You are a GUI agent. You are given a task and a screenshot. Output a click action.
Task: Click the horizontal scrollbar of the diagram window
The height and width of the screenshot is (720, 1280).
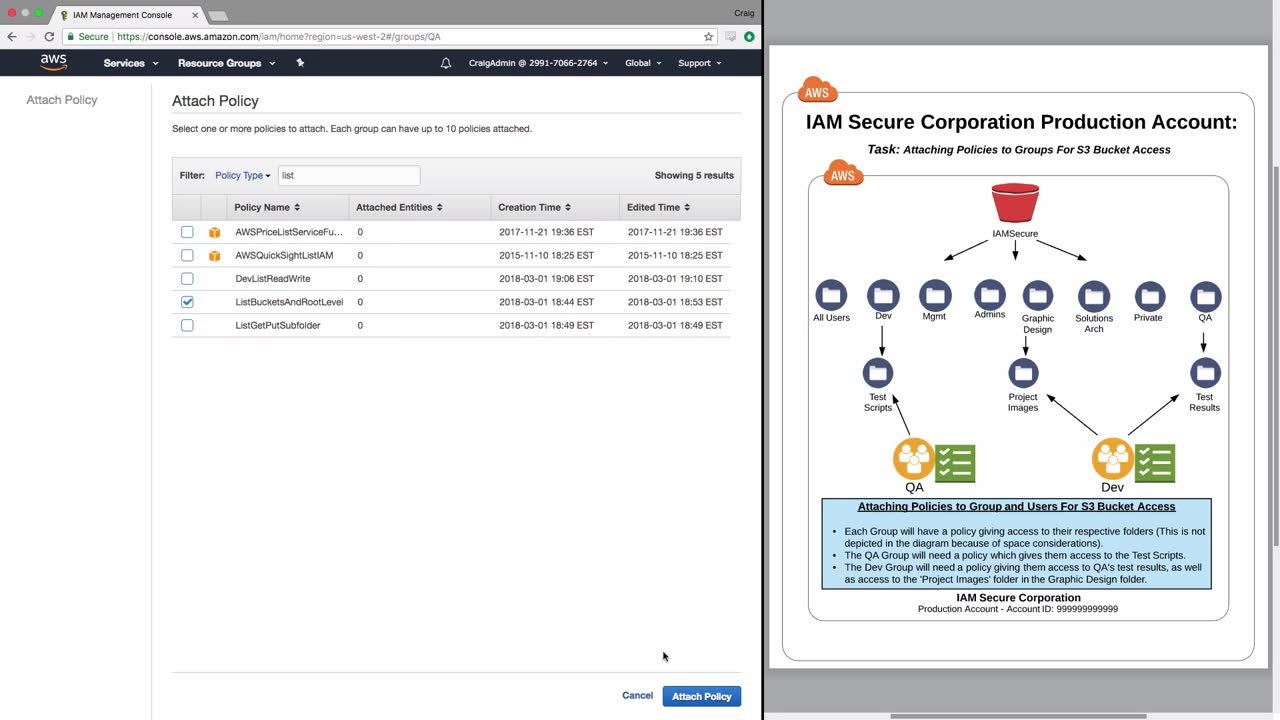pos(1018,716)
